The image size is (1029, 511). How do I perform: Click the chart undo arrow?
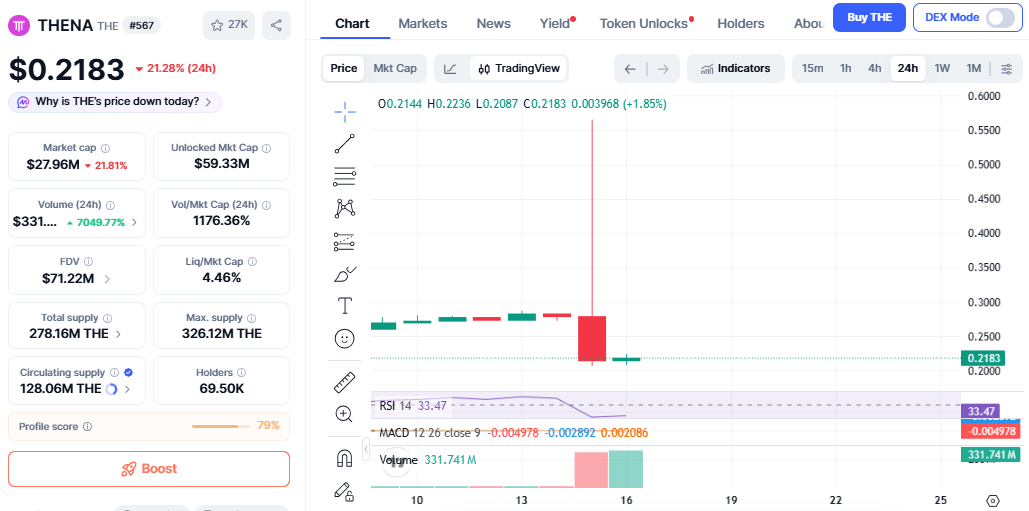630,69
